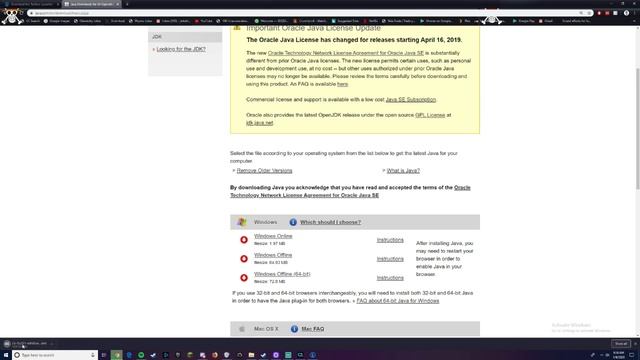Open Task View on the taskbar
This screenshot has width=640, height=360.
pyautogui.click(x=104, y=355)
